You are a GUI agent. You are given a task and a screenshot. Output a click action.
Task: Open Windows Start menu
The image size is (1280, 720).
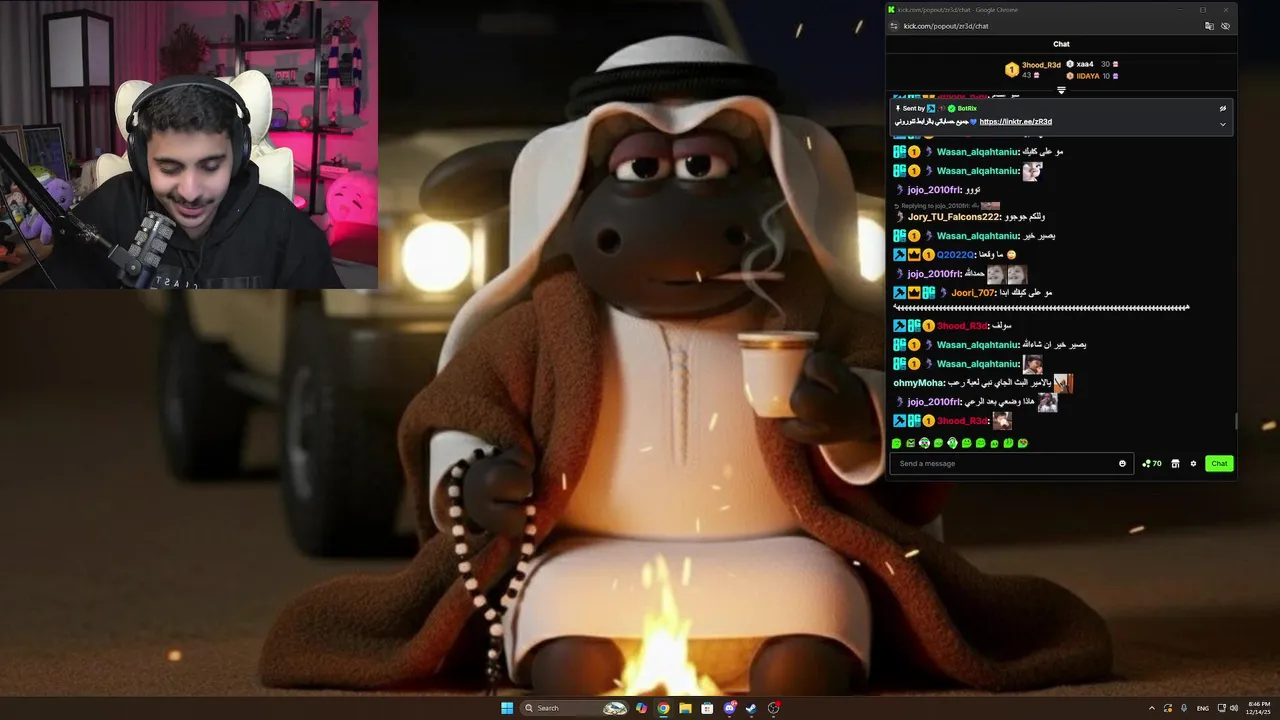(507, 708)
